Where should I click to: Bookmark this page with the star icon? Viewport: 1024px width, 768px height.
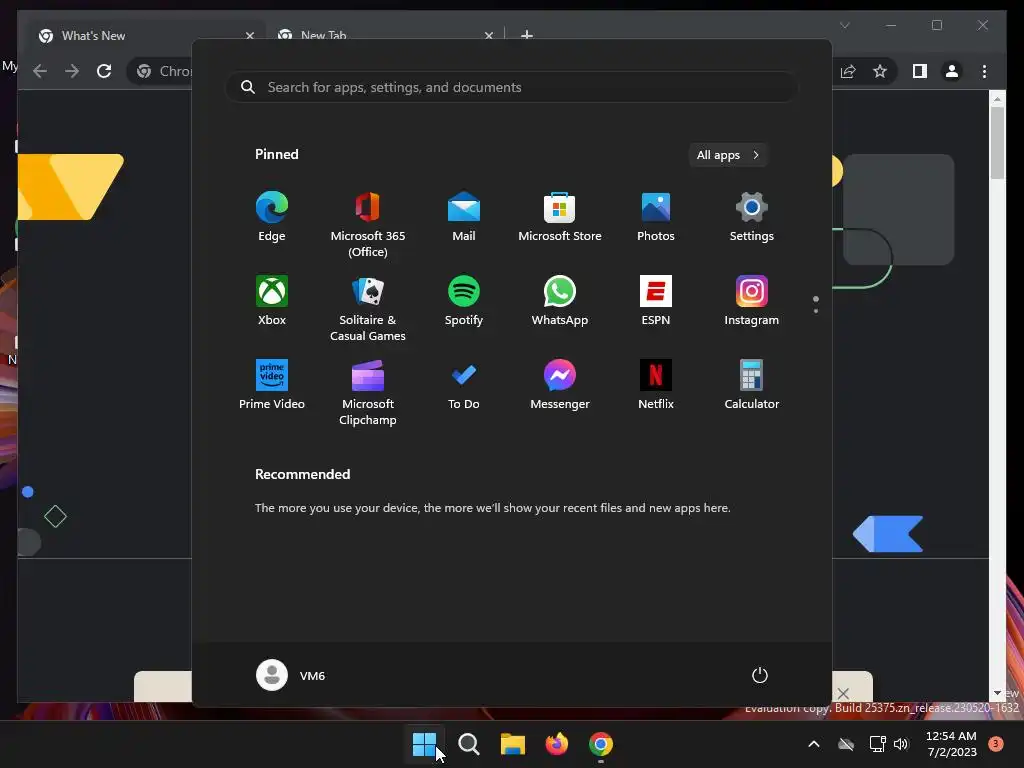880,71
